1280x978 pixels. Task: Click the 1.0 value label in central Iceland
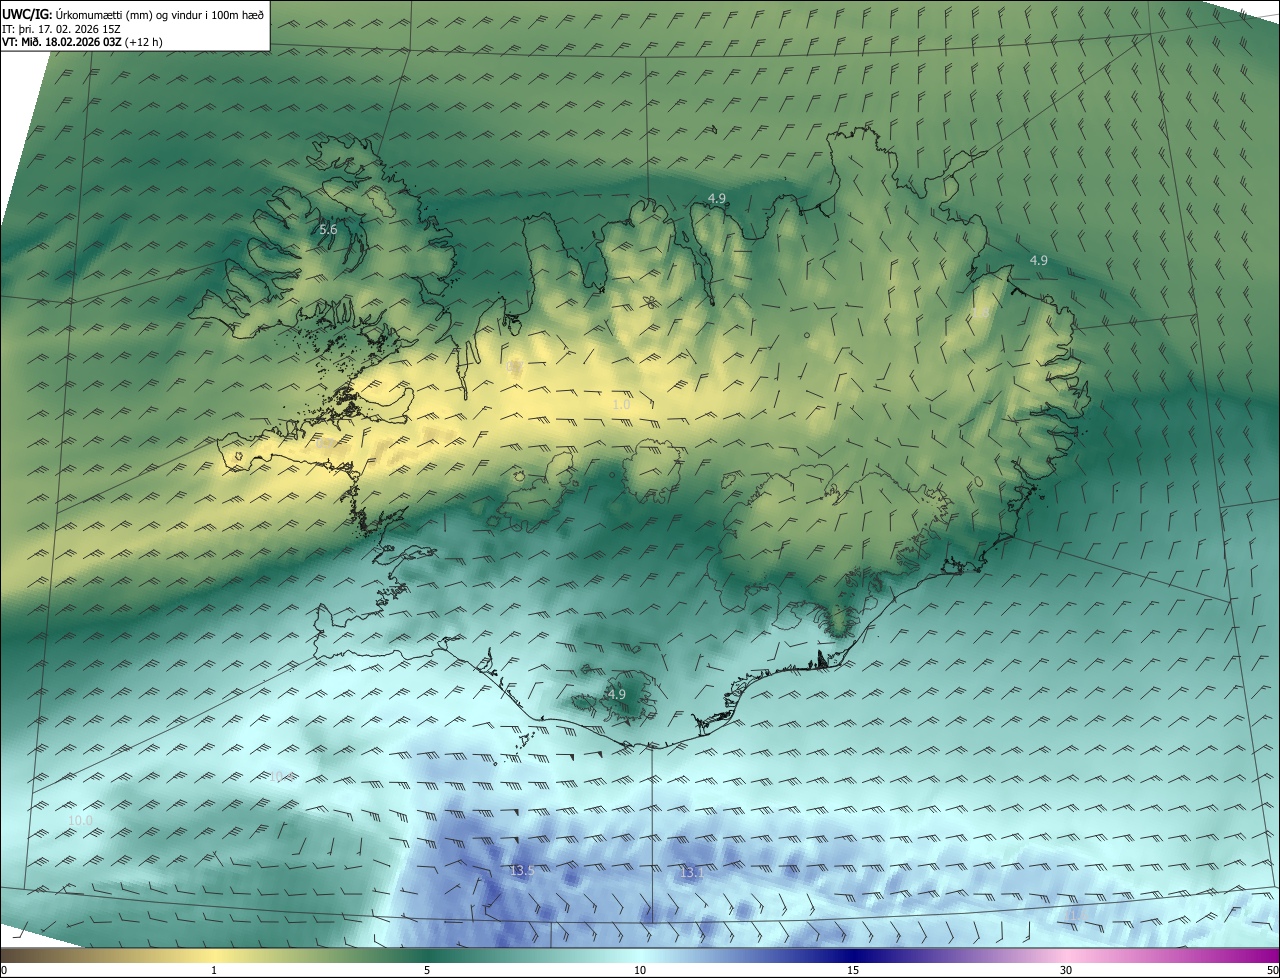point(621,404)
